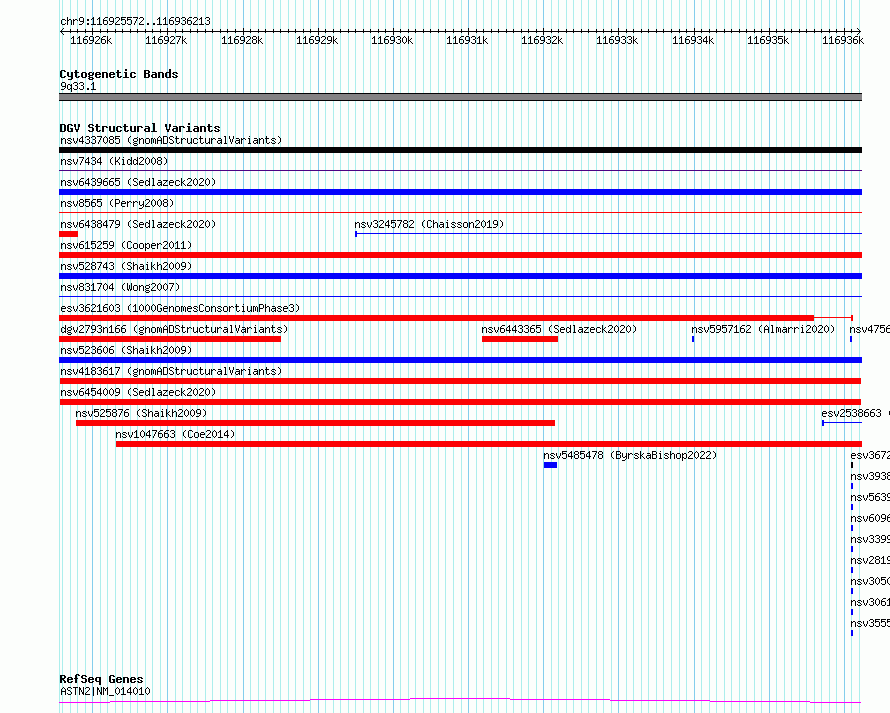Click the nsv4337085 gnomADStructuralVariants label
The image size is (890, 713).
(x=171, y=140)
